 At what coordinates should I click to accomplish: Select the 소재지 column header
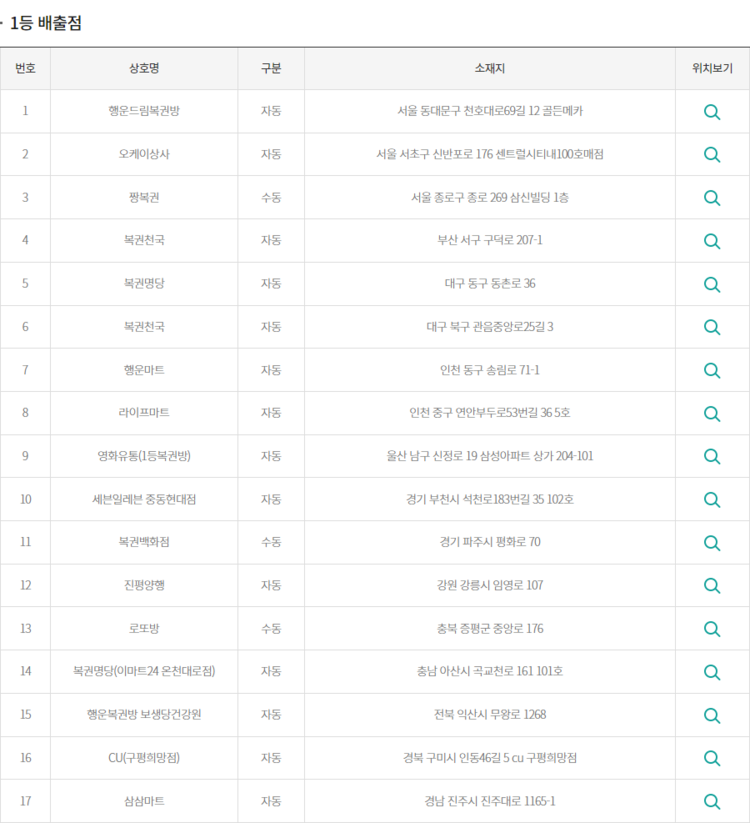click(x=490, y=68)
